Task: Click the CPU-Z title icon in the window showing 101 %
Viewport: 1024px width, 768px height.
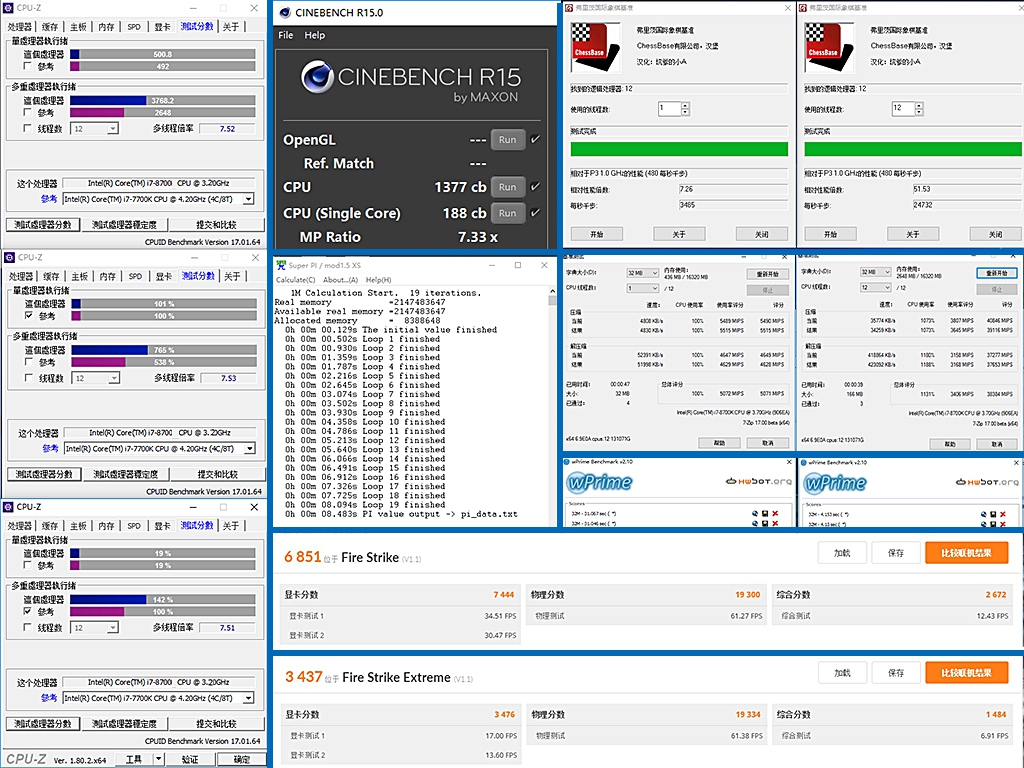Action: pyautogui.click(x=10, y=257)
